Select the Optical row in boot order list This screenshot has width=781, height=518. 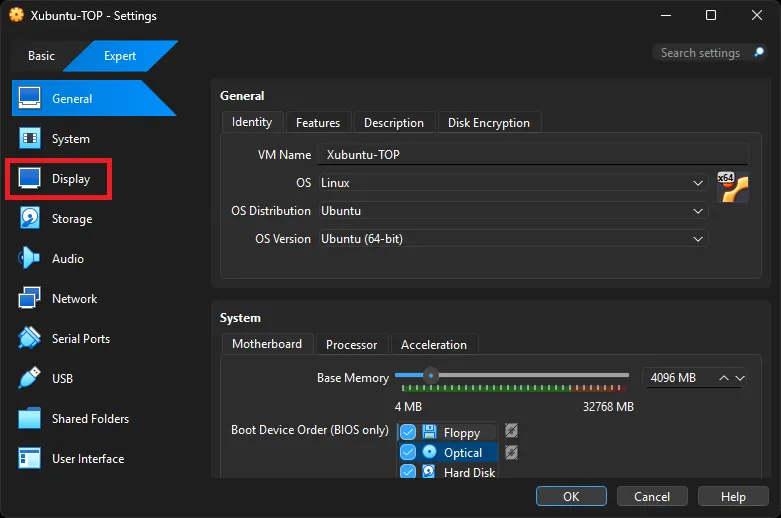[448, 452]
